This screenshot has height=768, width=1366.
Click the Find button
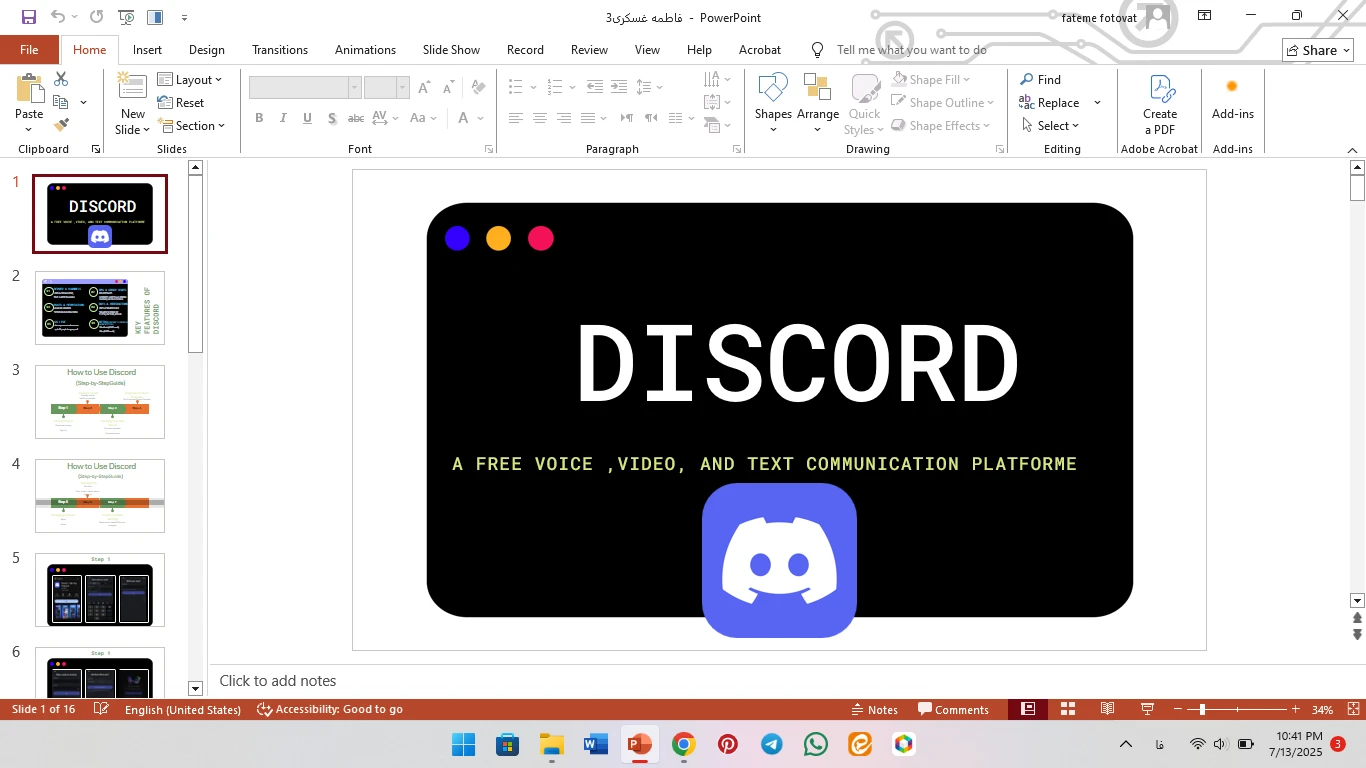tap(1040, 80)
